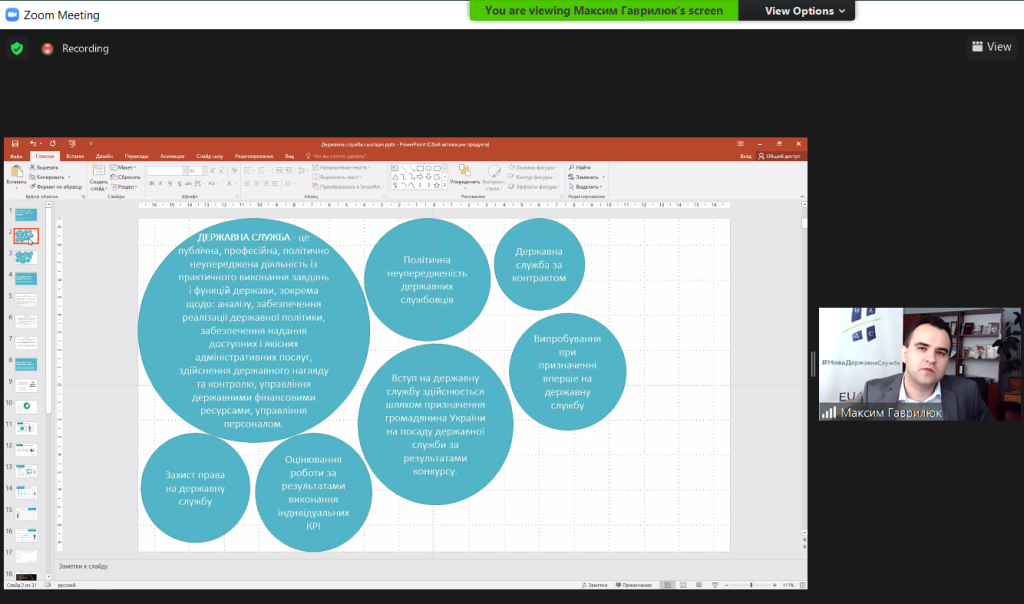
Task: Click the PowerPoint Save icon
Action: [15, 144]
